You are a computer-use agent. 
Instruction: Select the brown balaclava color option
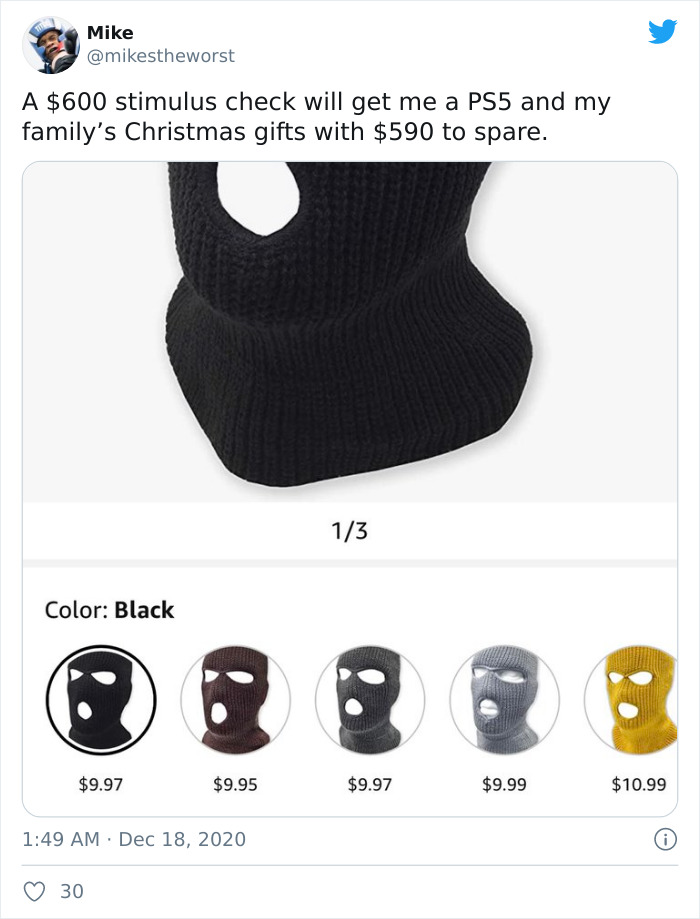tap(235, 700)
